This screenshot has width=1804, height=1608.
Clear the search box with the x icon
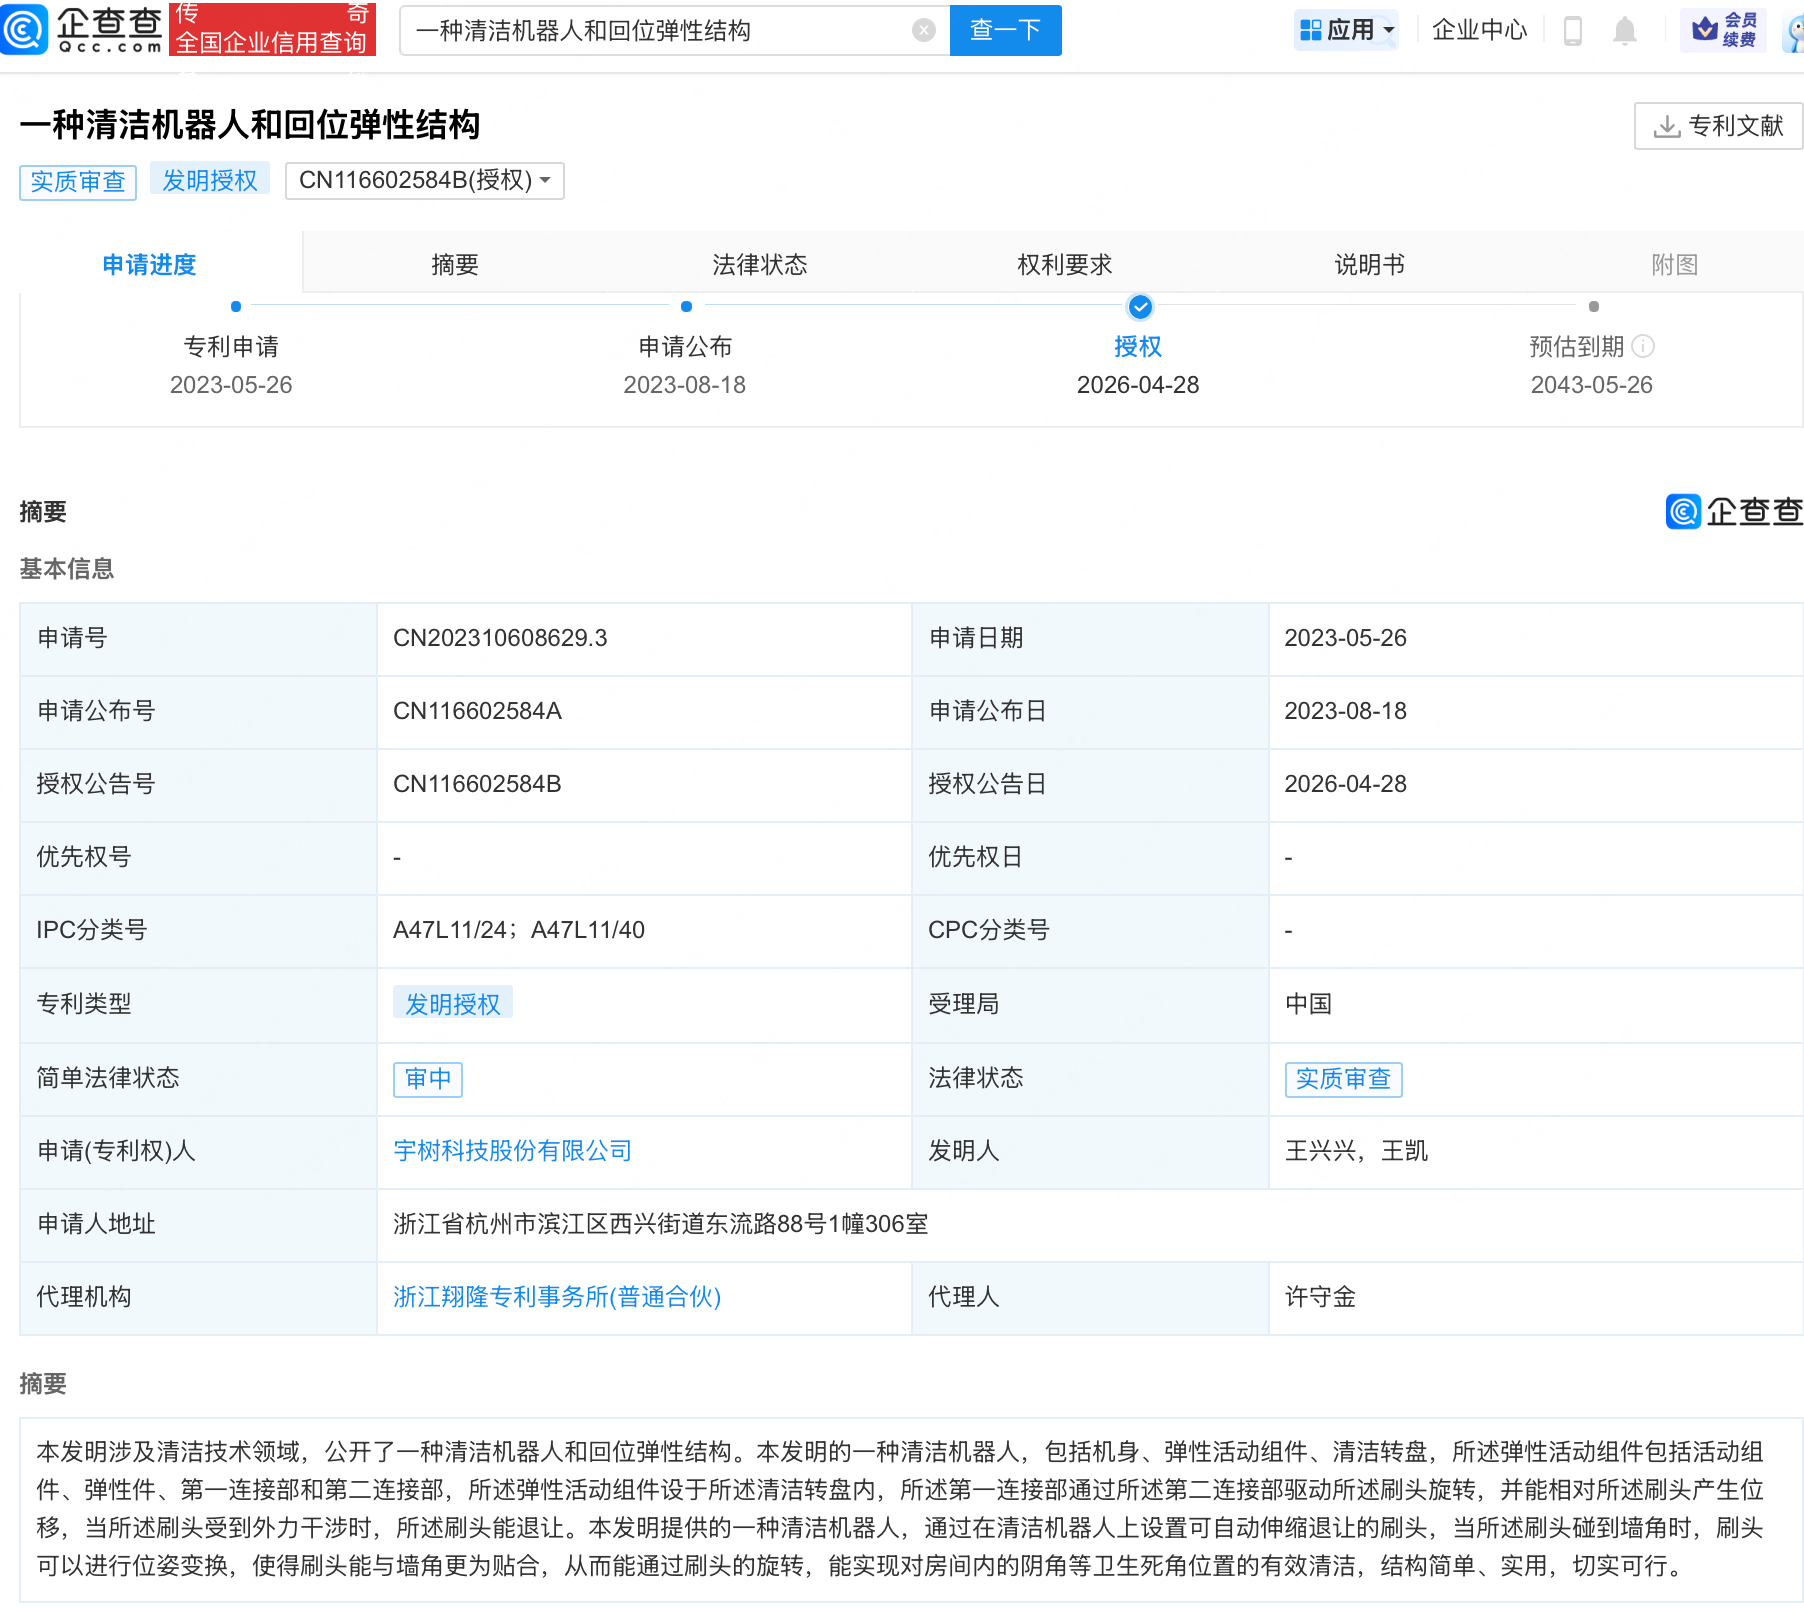[x=922, y=30]
